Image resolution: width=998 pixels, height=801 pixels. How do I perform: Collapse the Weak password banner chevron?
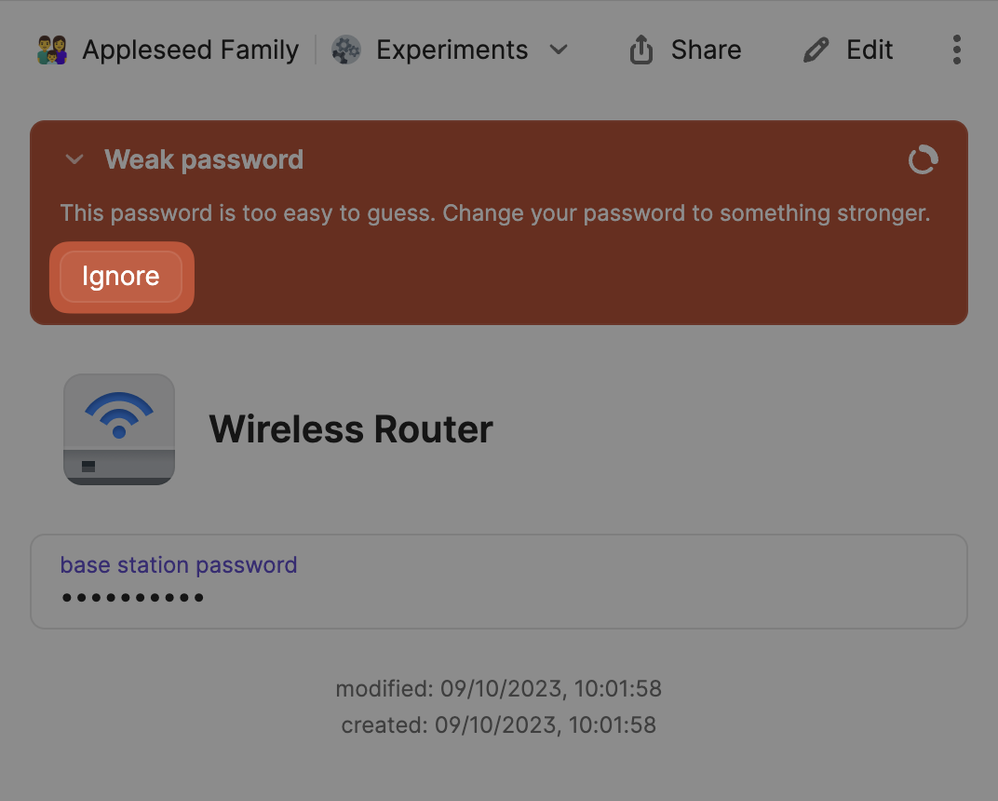pyautogui.click(x=74, y=160)
